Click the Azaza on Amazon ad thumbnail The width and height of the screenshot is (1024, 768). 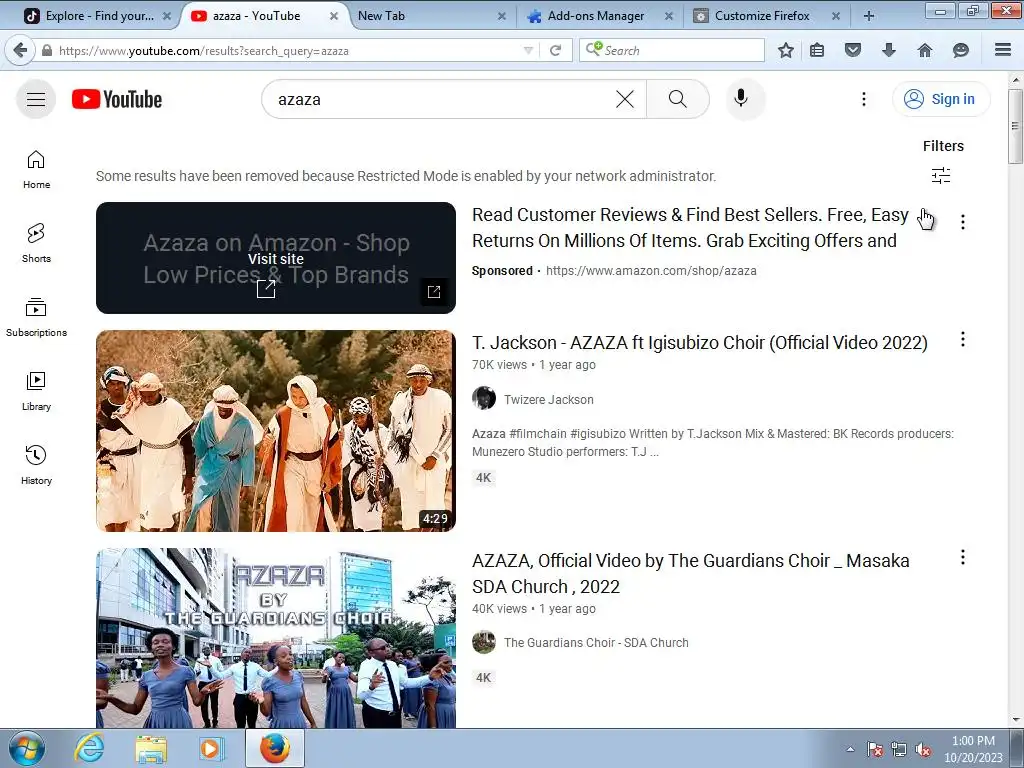(x=276, y=257)
